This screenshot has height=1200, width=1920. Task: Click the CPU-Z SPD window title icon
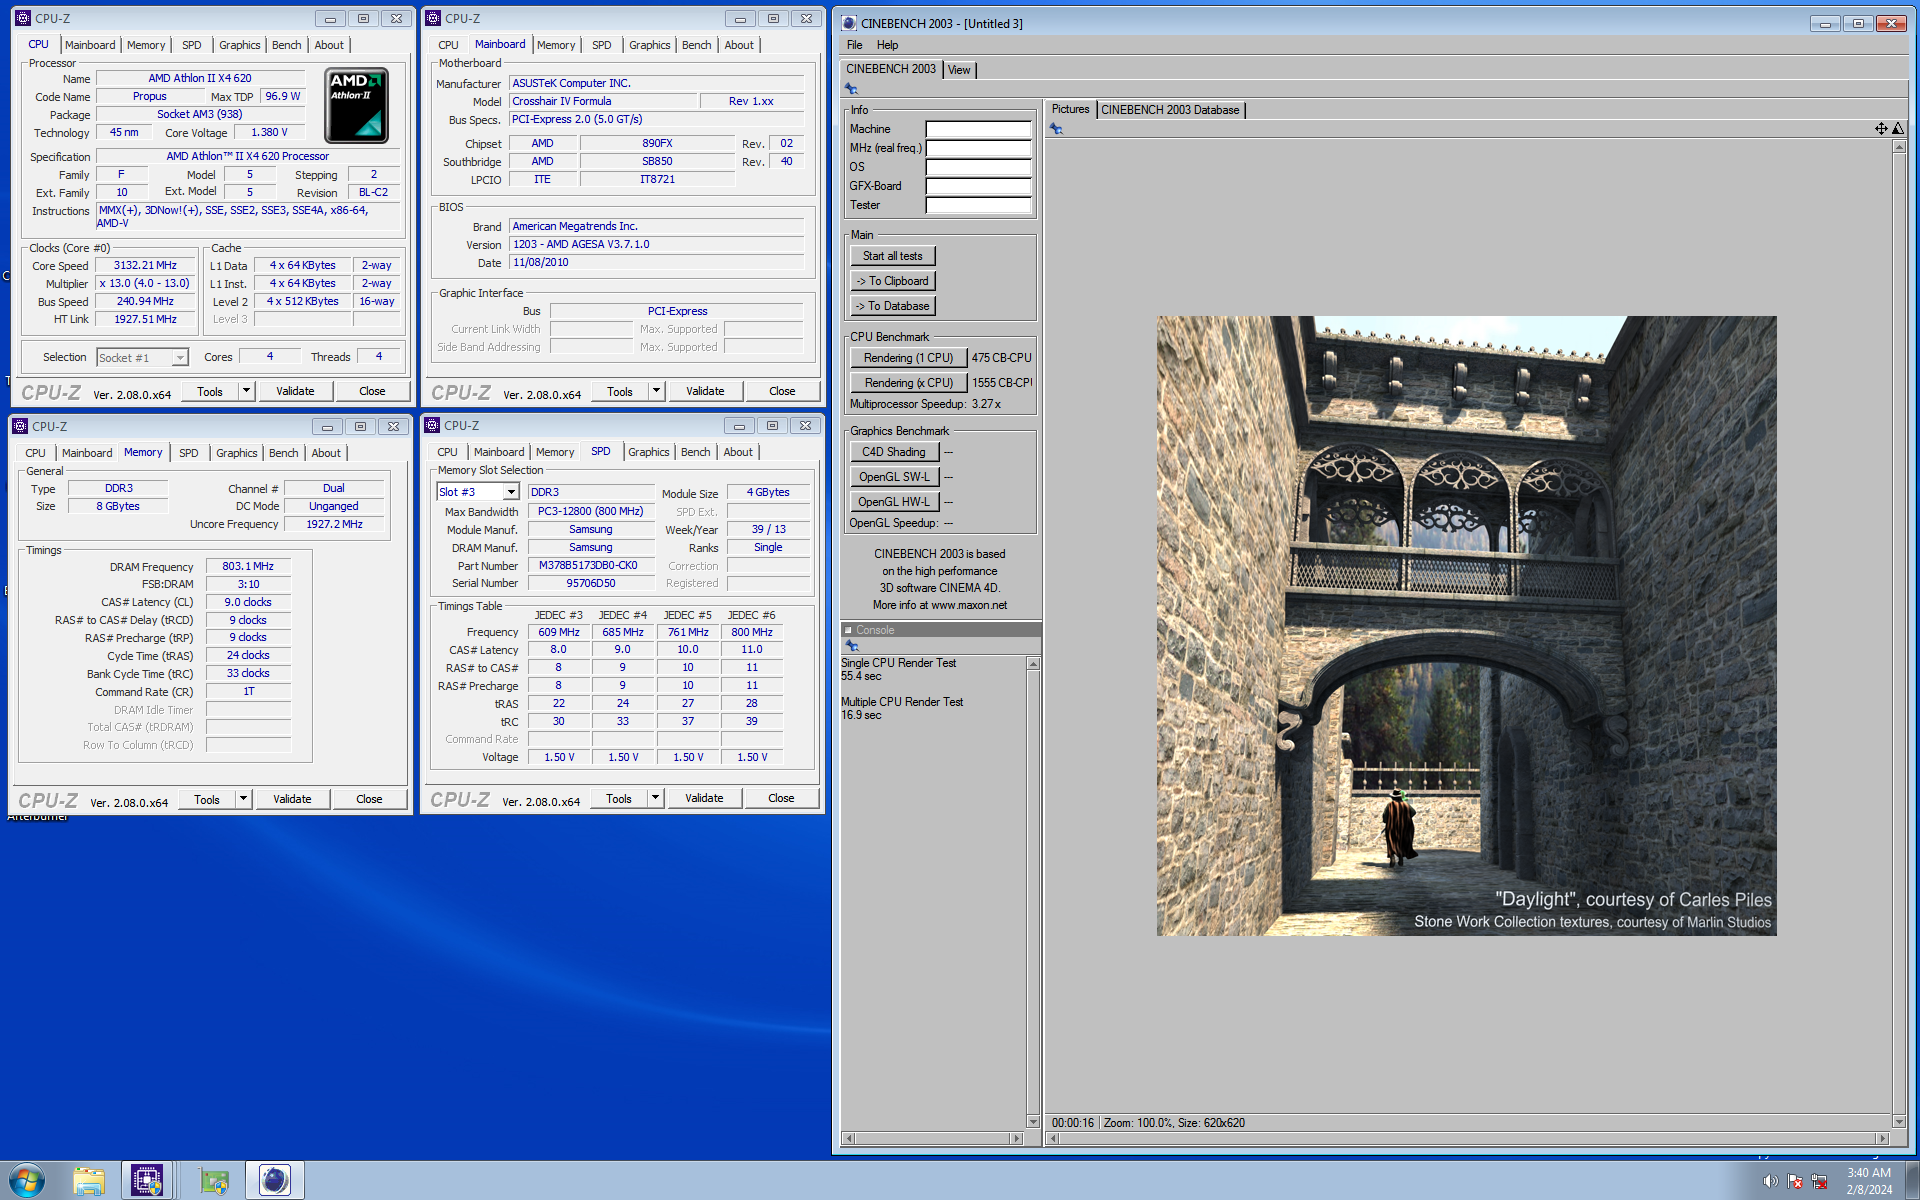pyautogui.click(x=432, y=425)
